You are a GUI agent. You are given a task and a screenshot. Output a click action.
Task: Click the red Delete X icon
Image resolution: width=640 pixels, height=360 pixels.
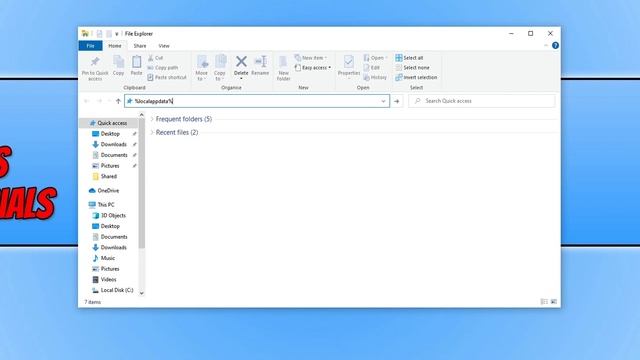241,62
